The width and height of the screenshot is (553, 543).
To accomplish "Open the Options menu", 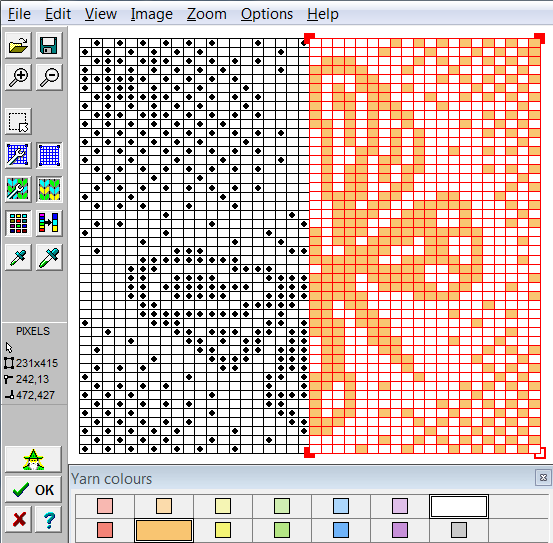I will tap(267, 14).
